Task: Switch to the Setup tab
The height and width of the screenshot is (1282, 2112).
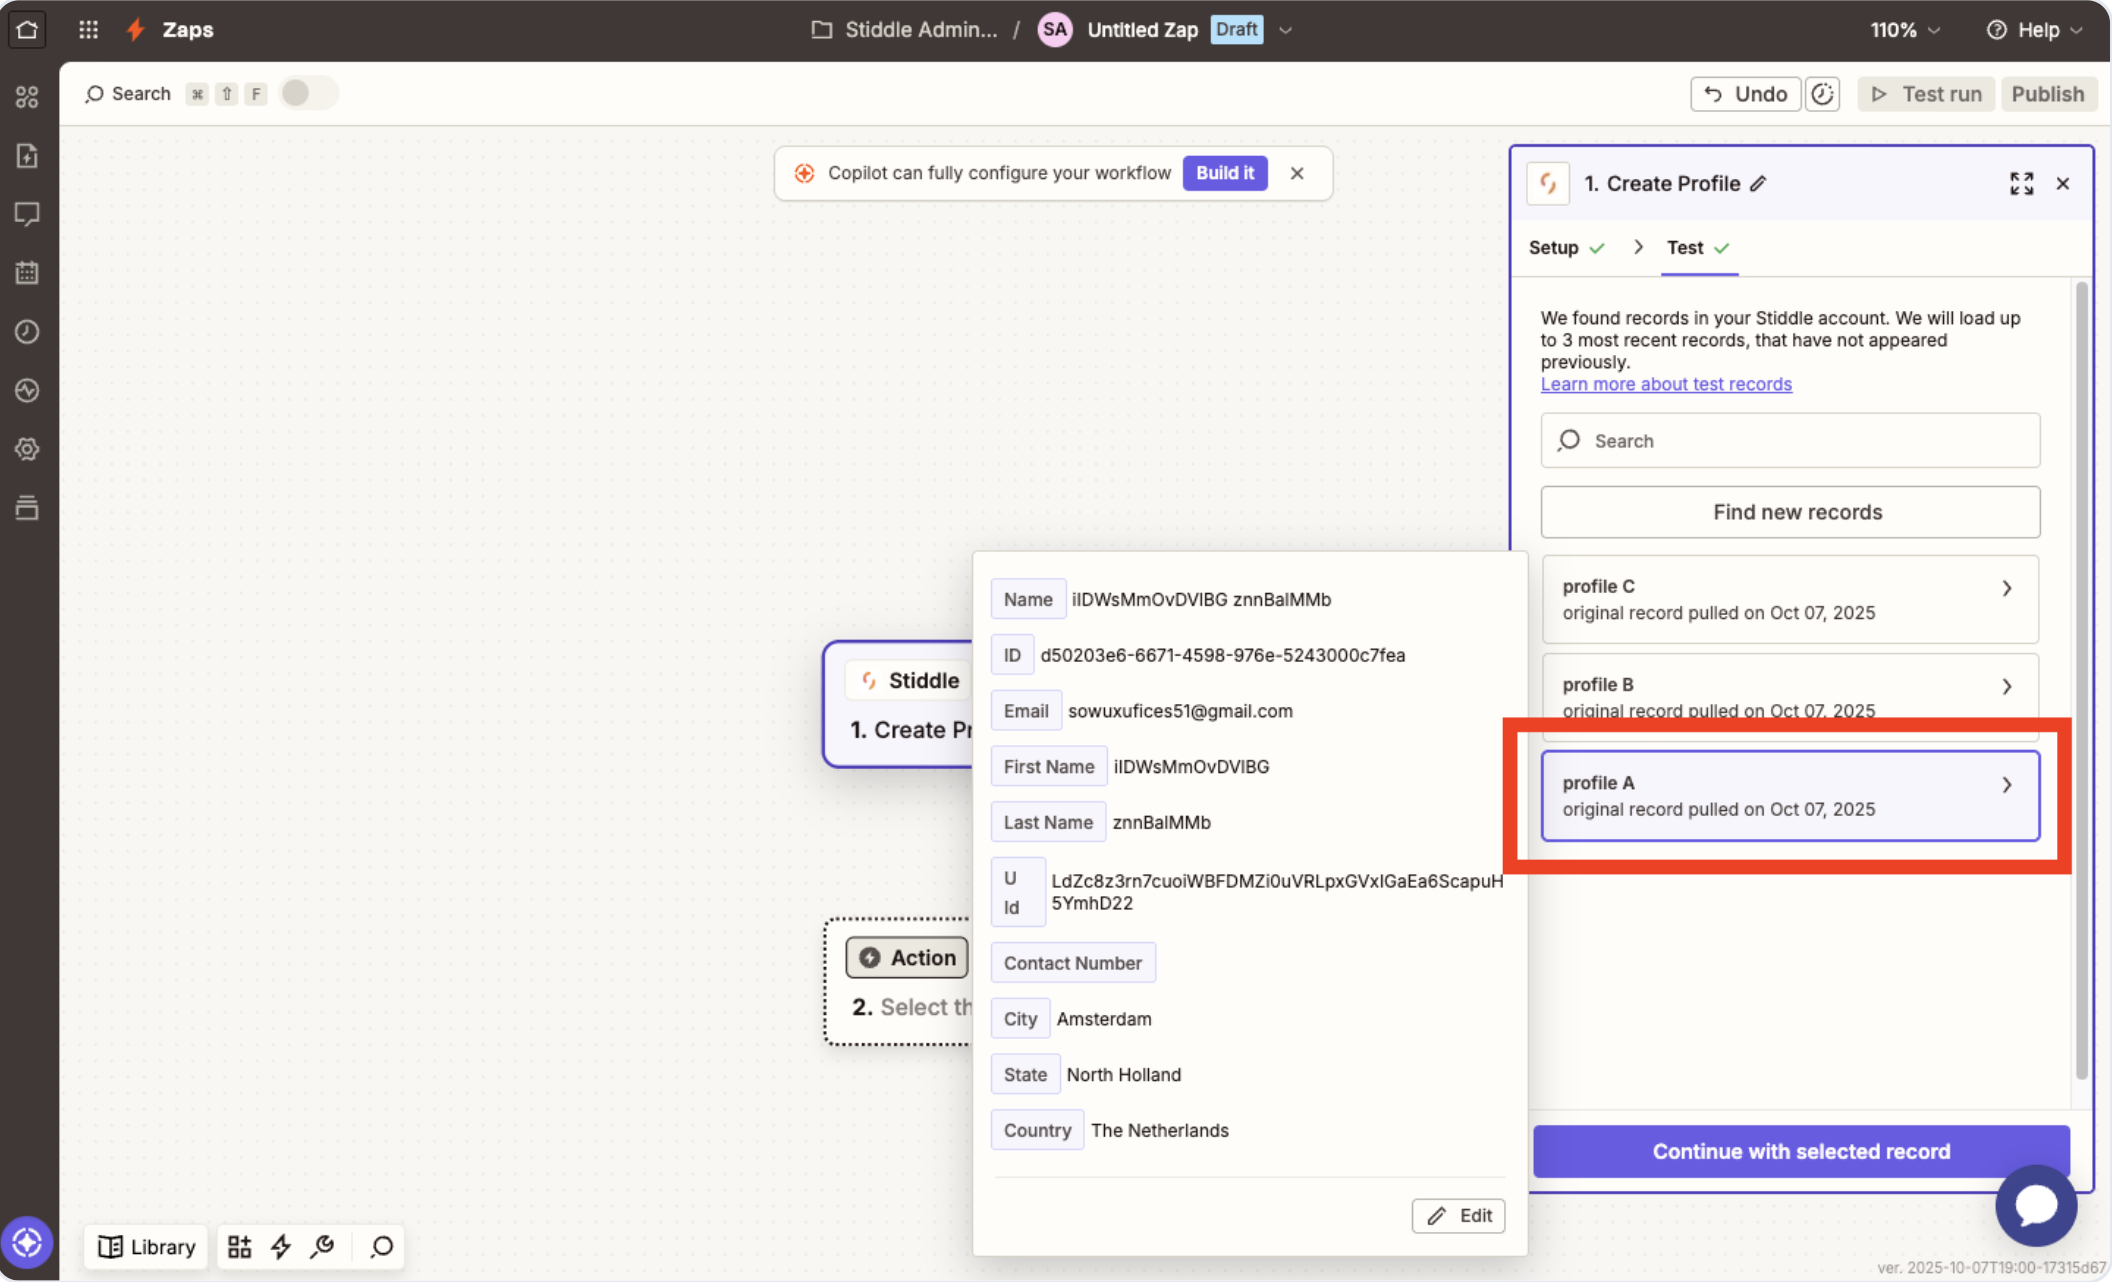Action: [1554, 247]
